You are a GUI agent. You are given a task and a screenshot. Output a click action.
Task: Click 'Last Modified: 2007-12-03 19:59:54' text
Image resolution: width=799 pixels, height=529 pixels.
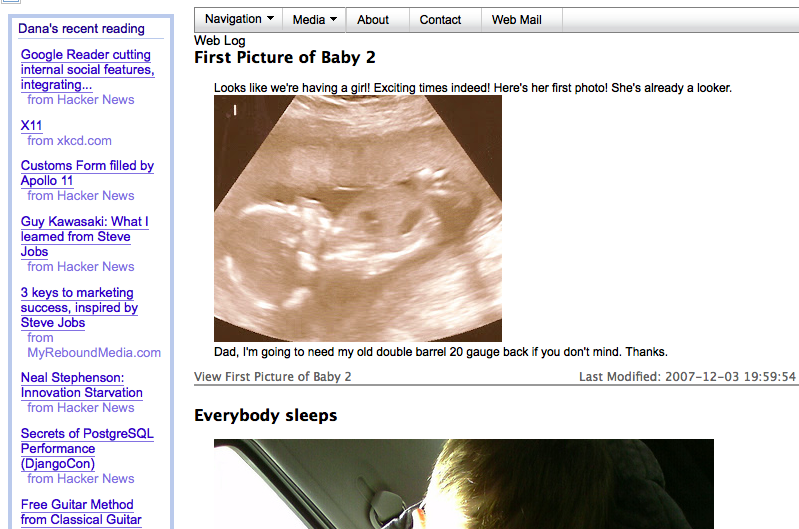[687, 377]
